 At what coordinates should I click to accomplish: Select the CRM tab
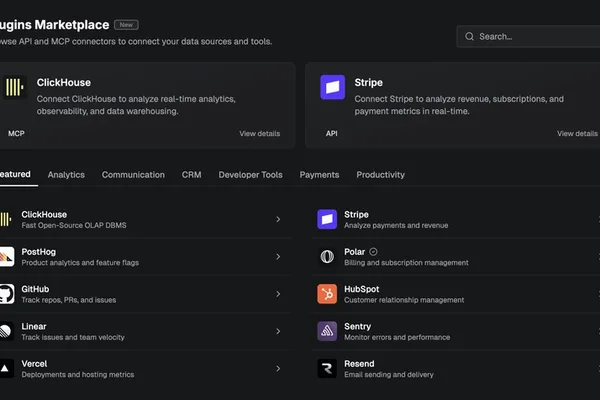pyautogui.click(x=191, y=175)
